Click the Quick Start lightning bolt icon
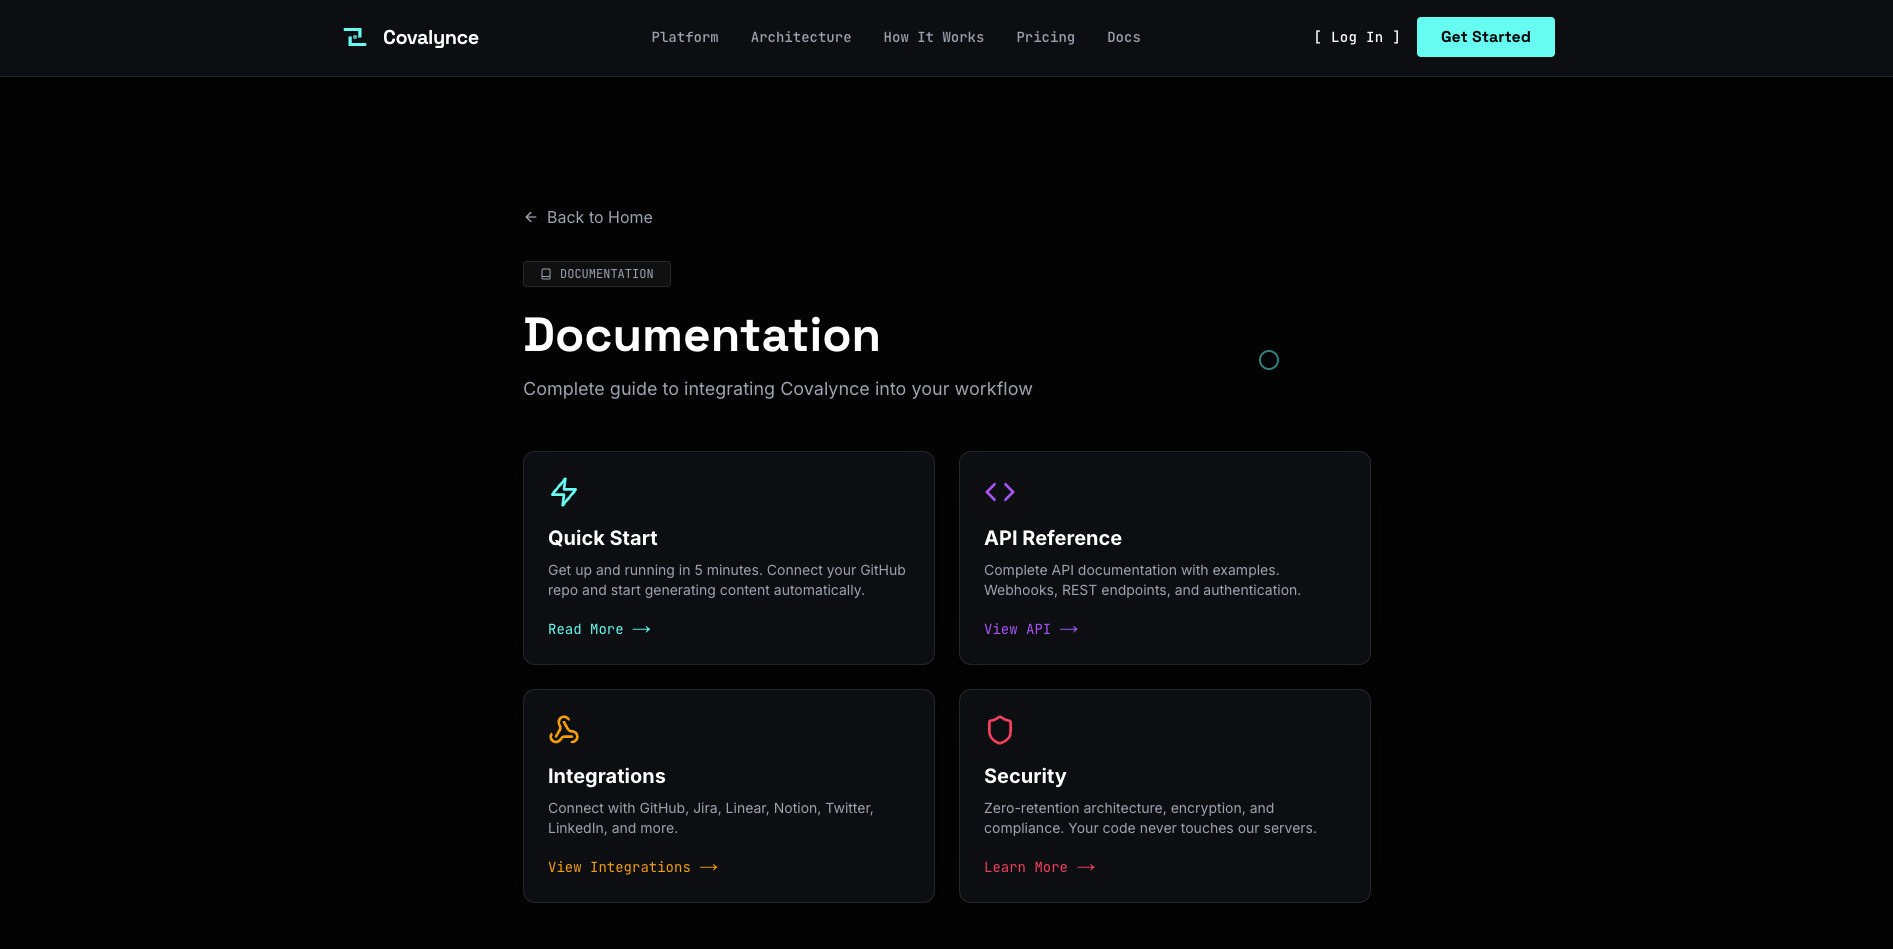1893x949 pixels. click(564, 492)
